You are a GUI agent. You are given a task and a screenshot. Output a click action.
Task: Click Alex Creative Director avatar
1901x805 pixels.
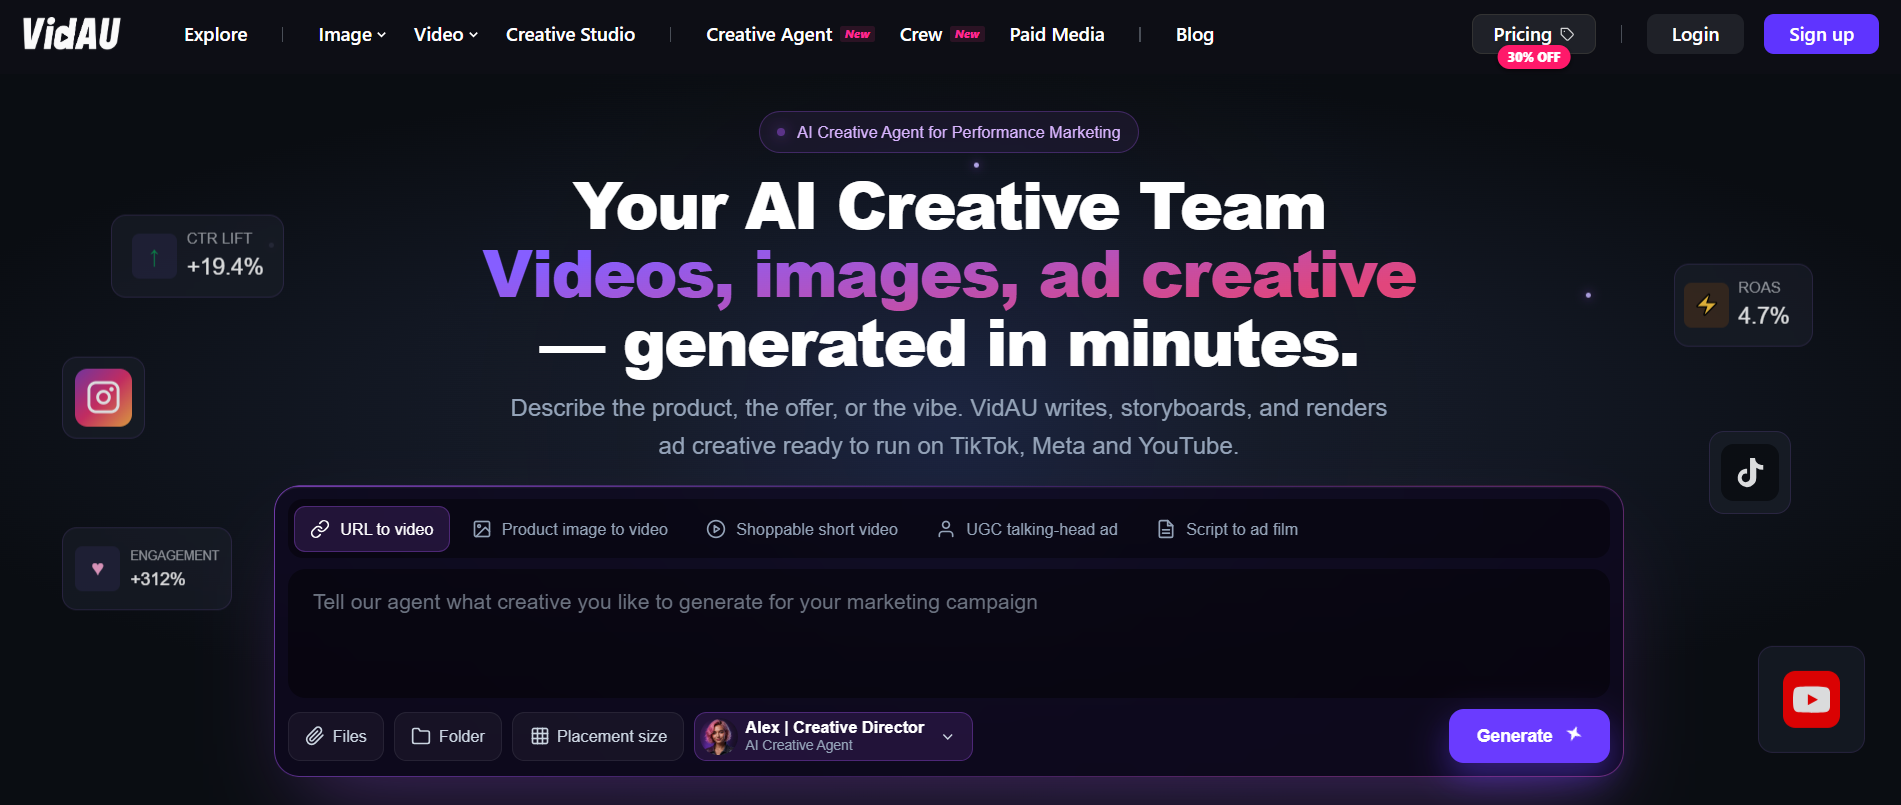pos(718,736)
